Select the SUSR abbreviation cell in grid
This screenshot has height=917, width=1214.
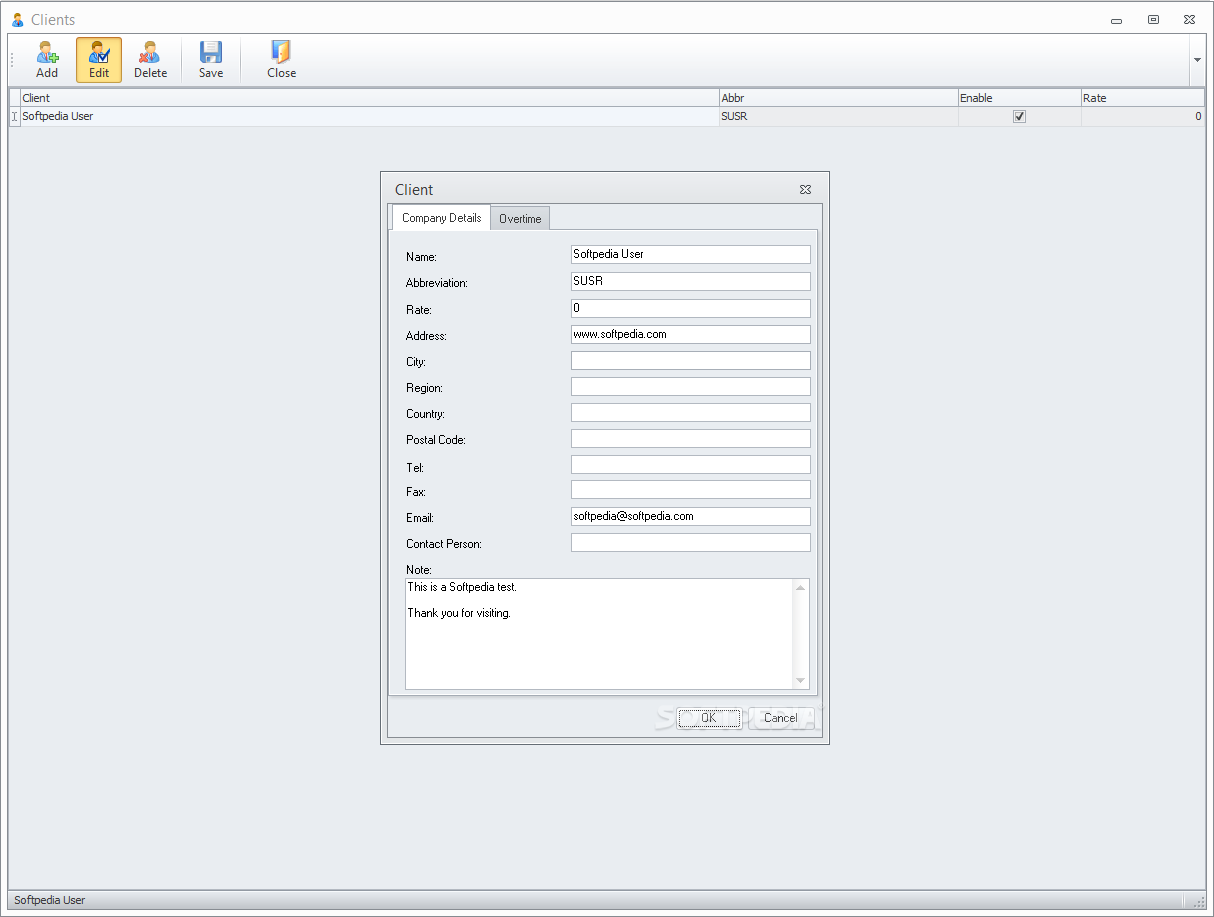point(838,116)
